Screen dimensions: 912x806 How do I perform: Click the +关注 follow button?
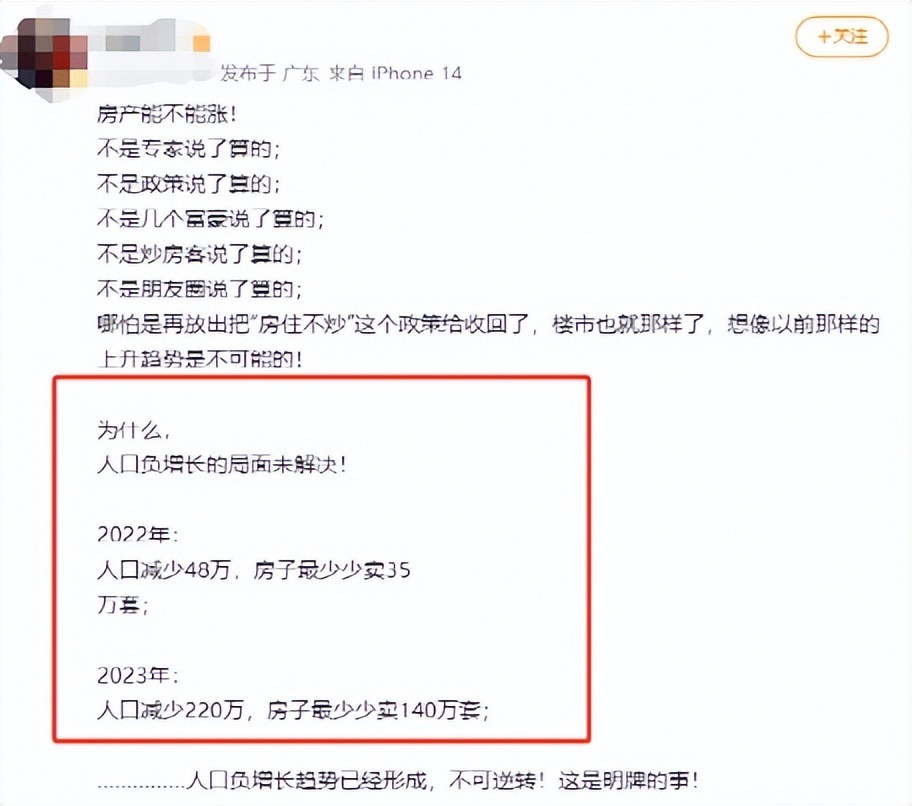tap(842, 37)
